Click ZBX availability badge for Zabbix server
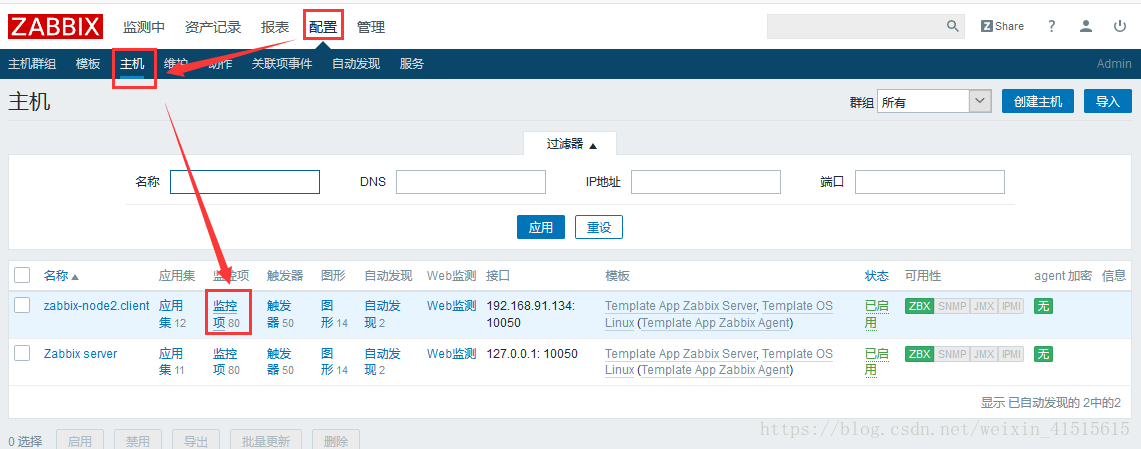 click(x=919, y=354)
